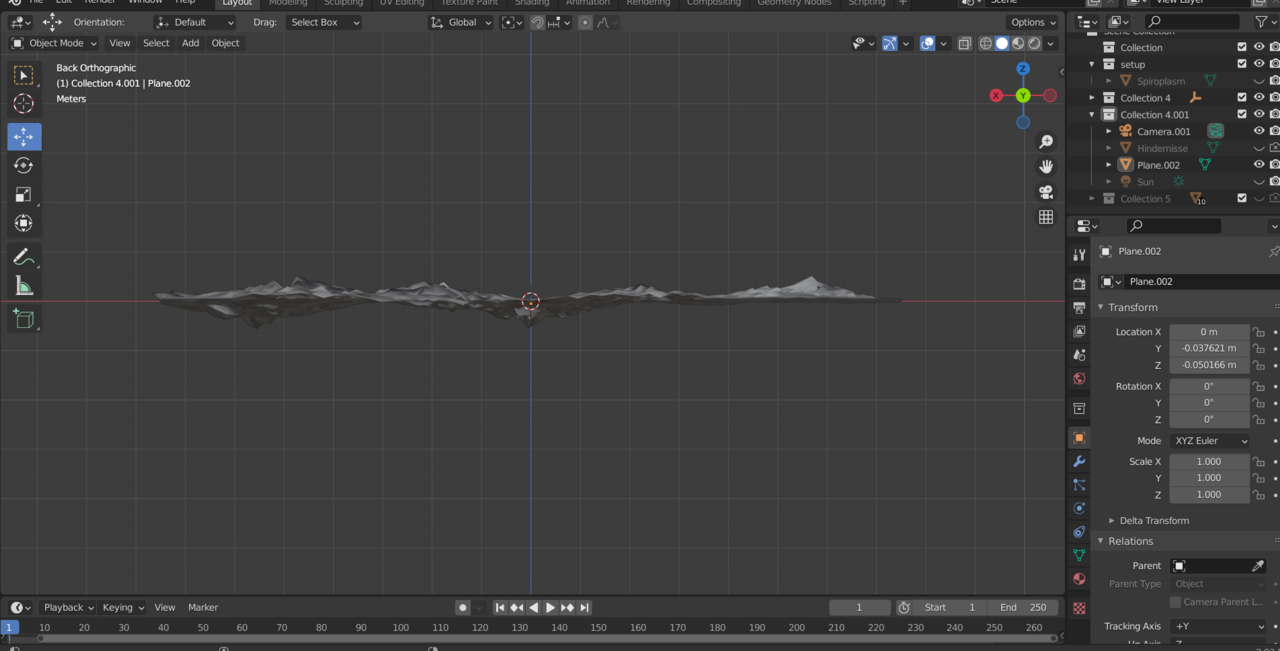Open the Global transform orientation dropdown
This screenshot has width=1280, height=651.
pos(461,22)
